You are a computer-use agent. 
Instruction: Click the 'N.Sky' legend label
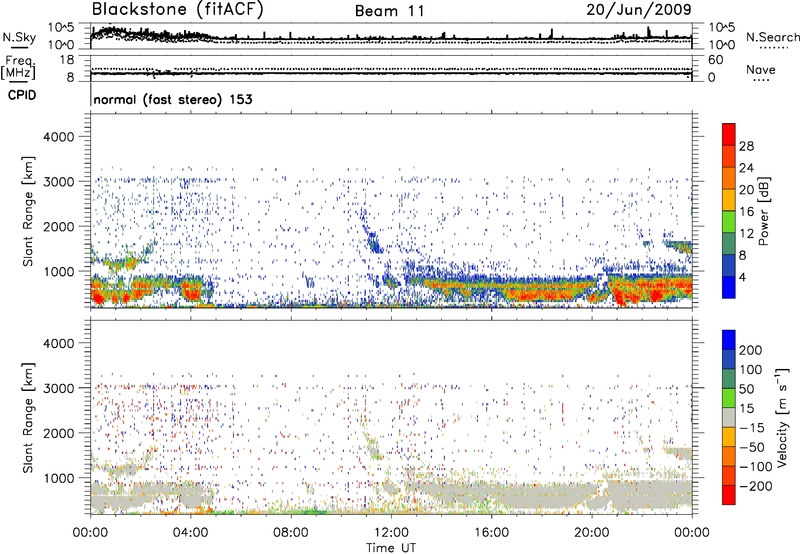[x=19, y=37]
